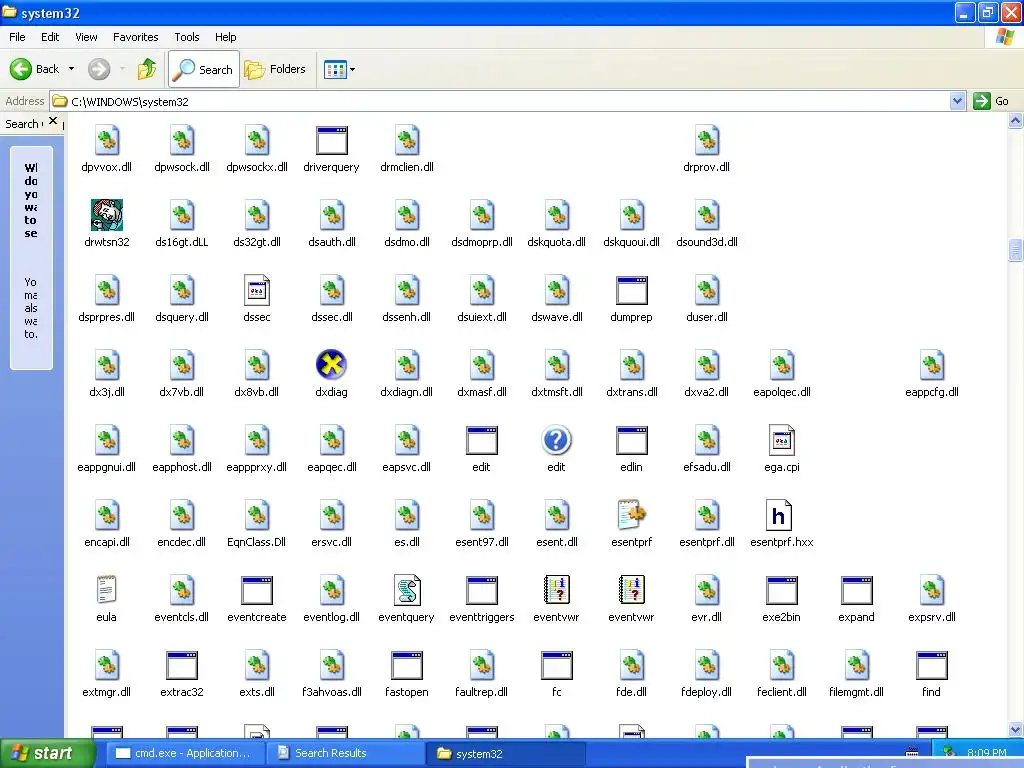The image size is (1024, 768).
Task: Click the system32 taskbar button
Action: pos(506,753)
